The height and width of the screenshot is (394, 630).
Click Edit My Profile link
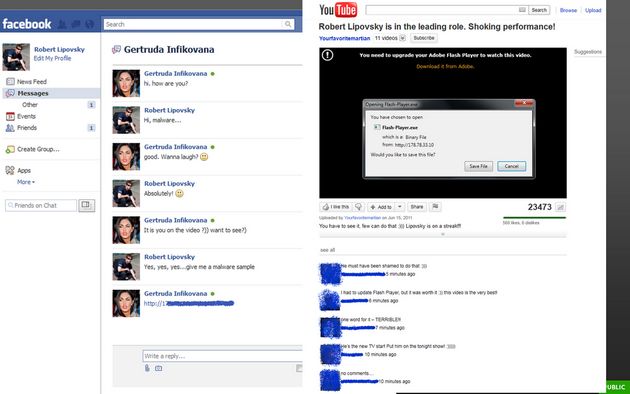52,59
